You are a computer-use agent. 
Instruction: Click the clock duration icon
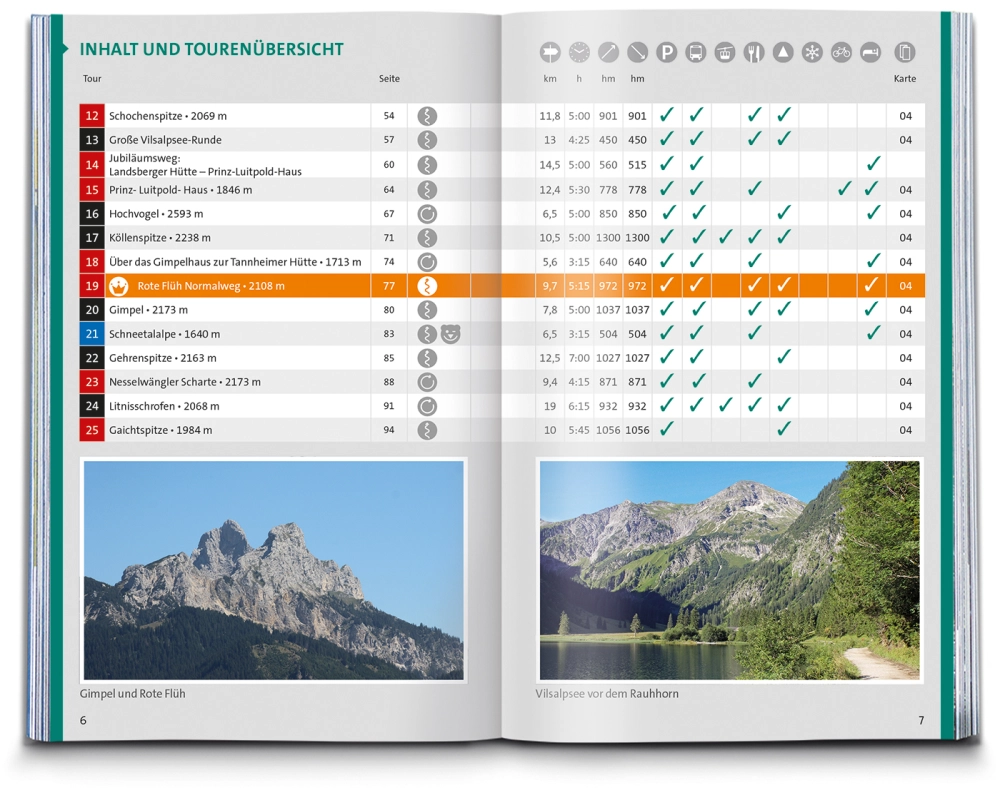tap(579, 53)
